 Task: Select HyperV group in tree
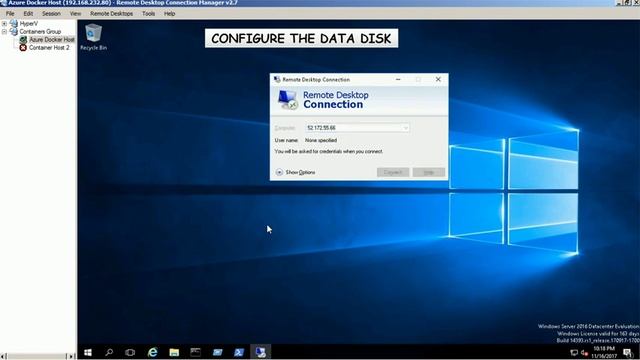point(29,24)
